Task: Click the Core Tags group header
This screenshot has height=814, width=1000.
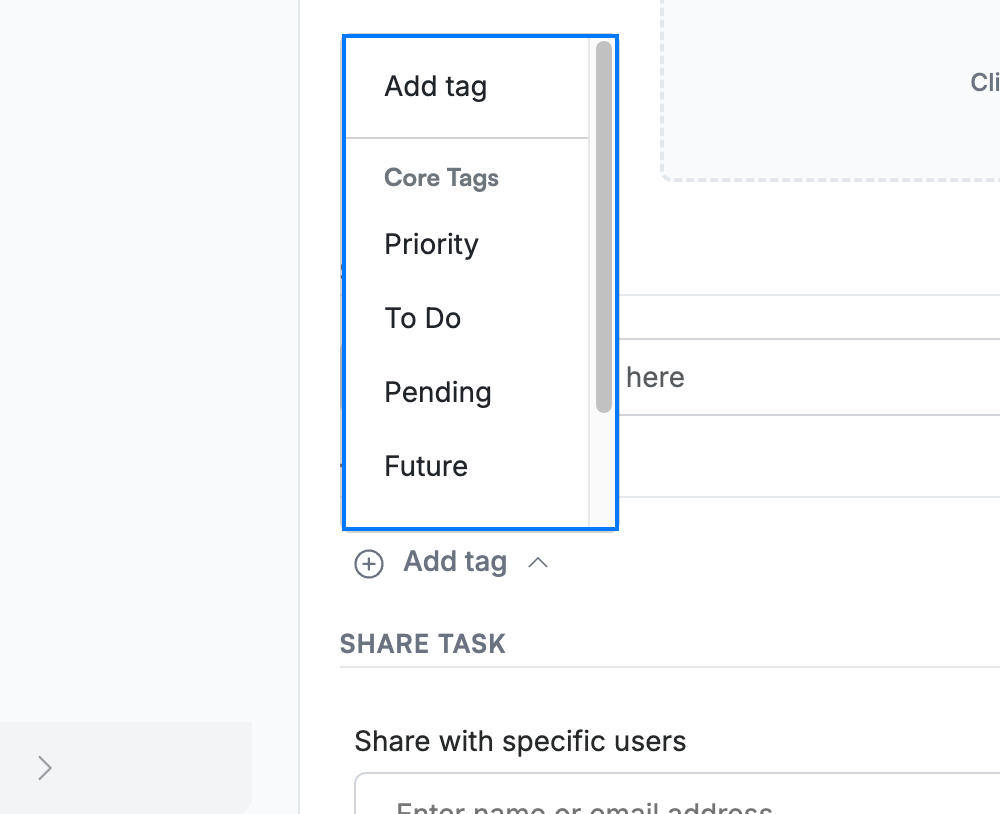Action: click(x=441, y=178)
